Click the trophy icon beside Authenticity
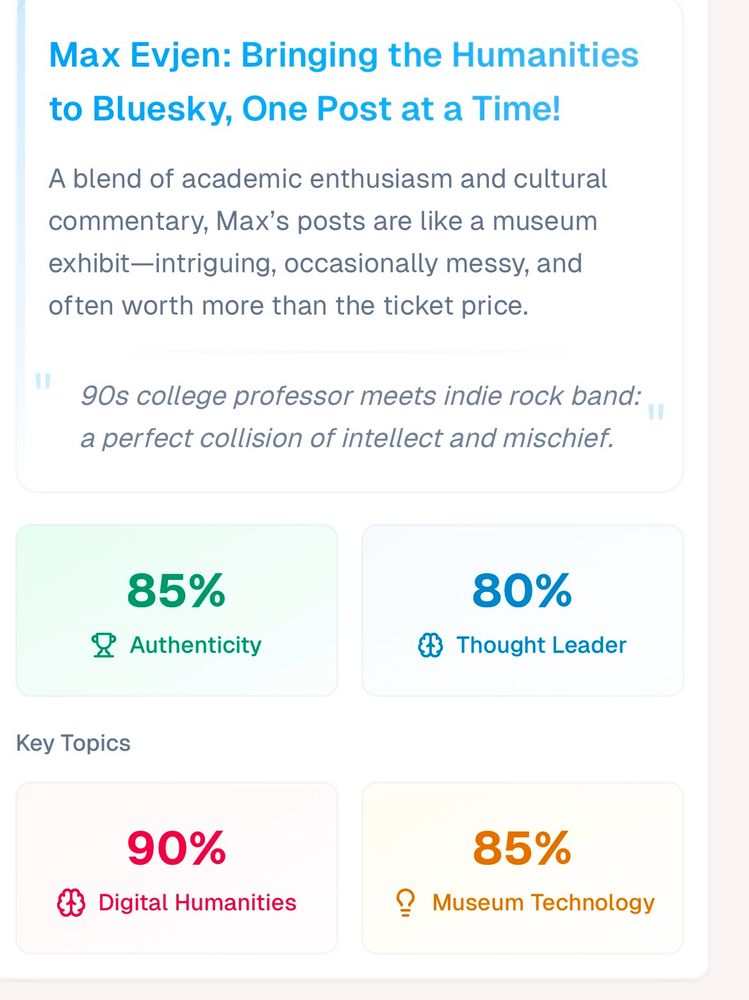This screenshot has width=749, height=1000. tap(103, 646)
